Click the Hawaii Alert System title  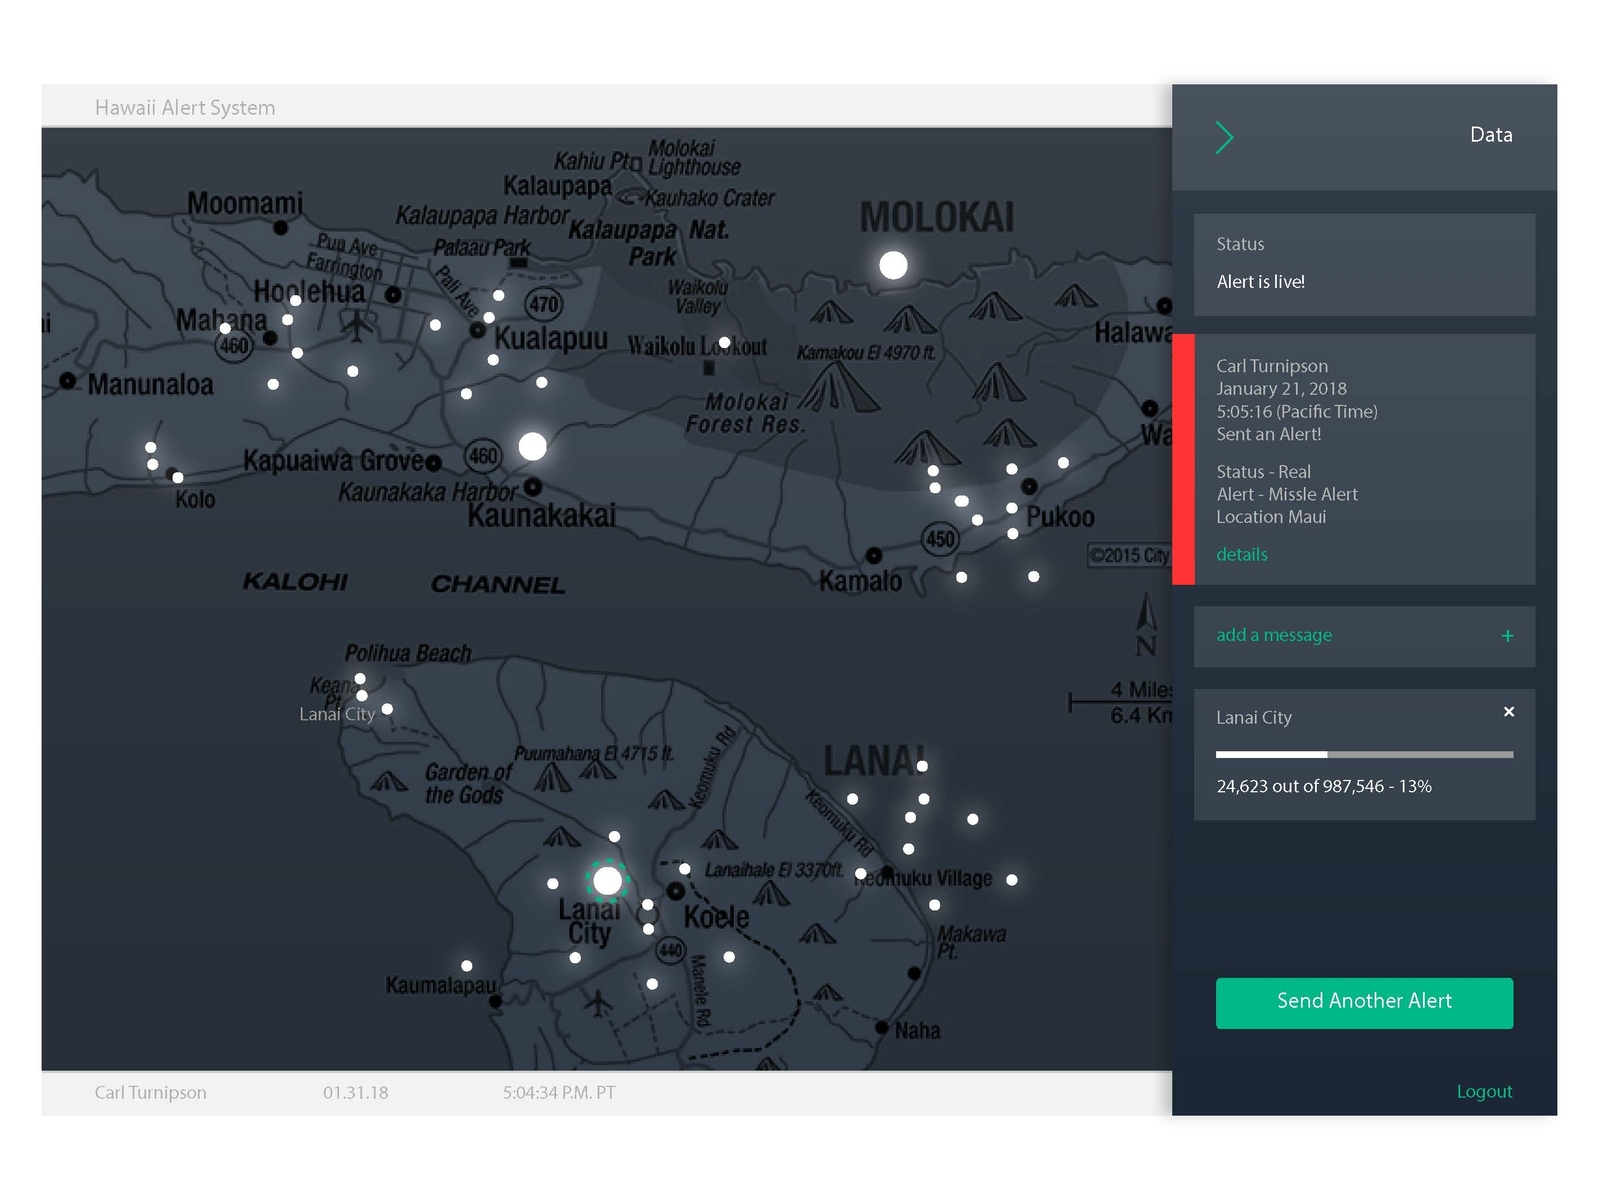[x=185, y=107]
